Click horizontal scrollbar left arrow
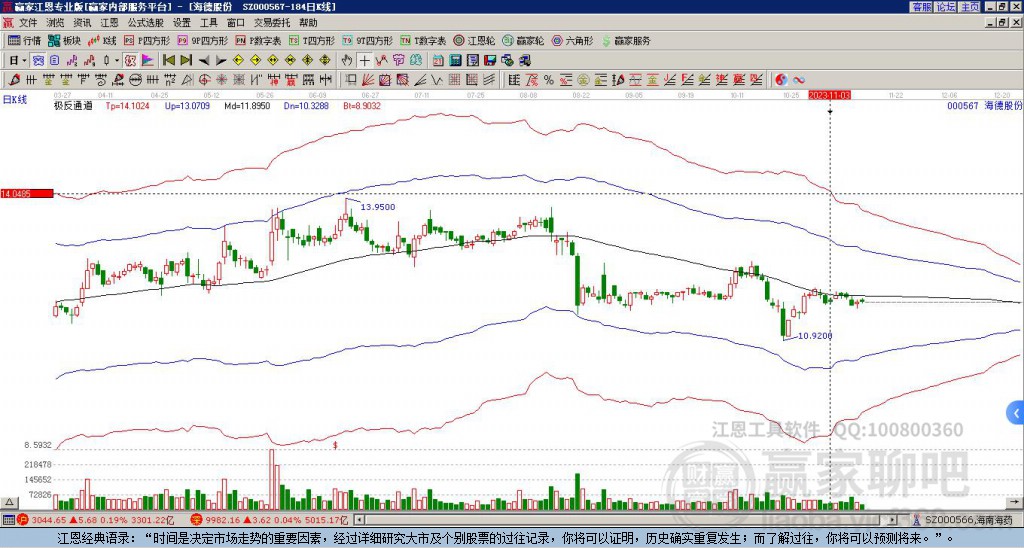Screen dimensions: 1024x548 (x=359, y=520)
